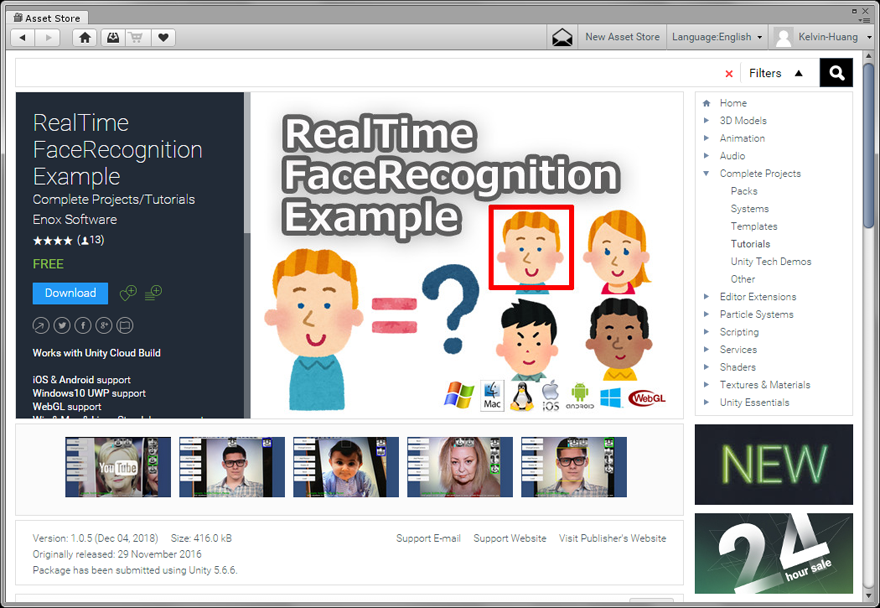Share asset on Facebook
Screen dimensions: 880x608
[83, 325]
